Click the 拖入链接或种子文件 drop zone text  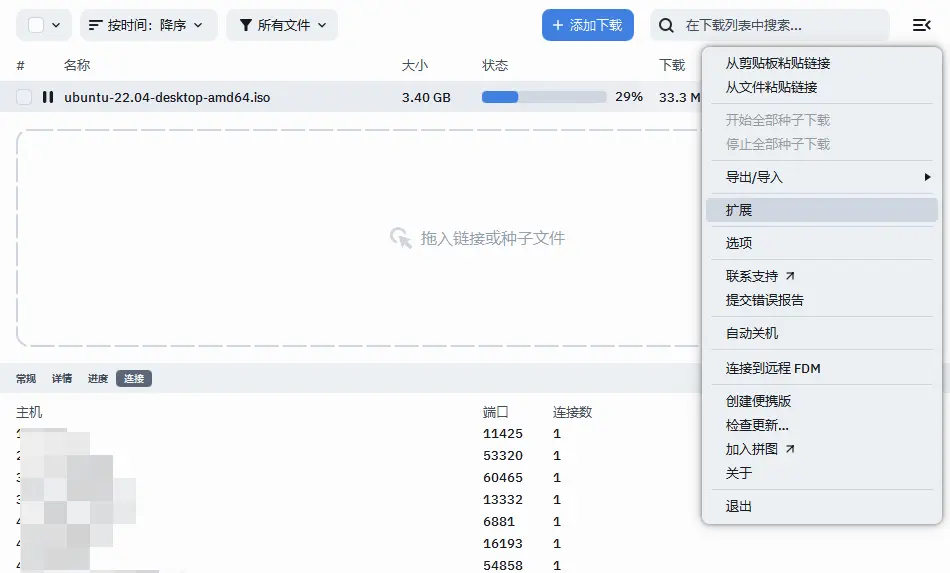coord(493,238)
